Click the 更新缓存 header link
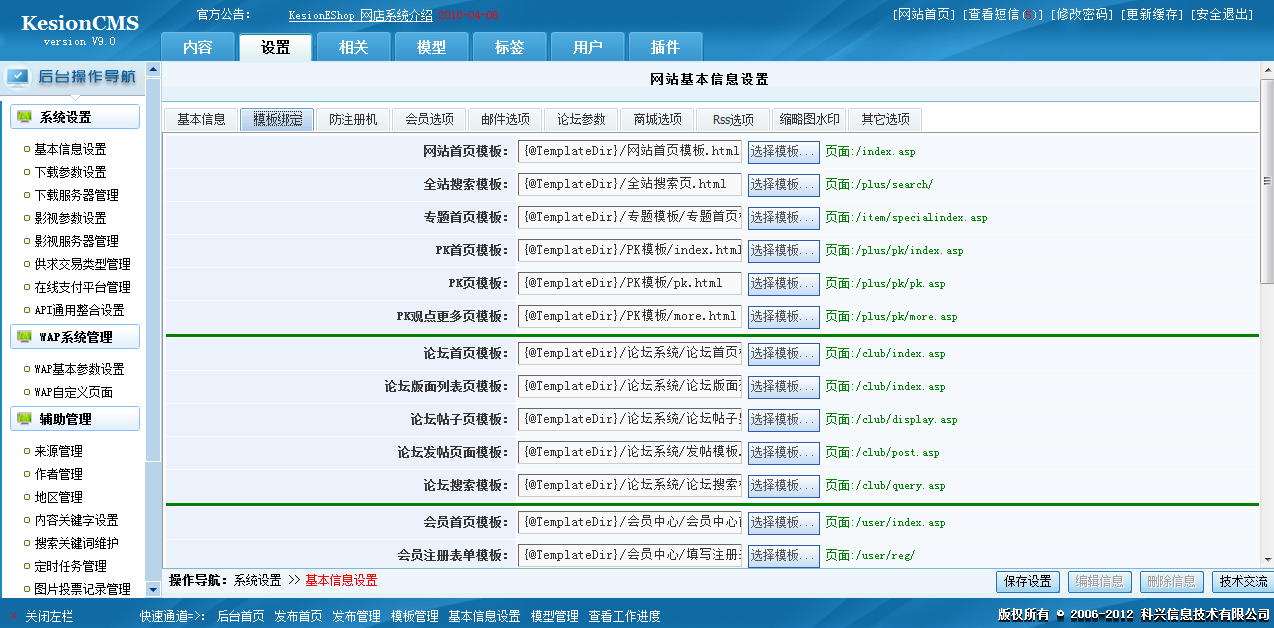 pos(1151,15)
